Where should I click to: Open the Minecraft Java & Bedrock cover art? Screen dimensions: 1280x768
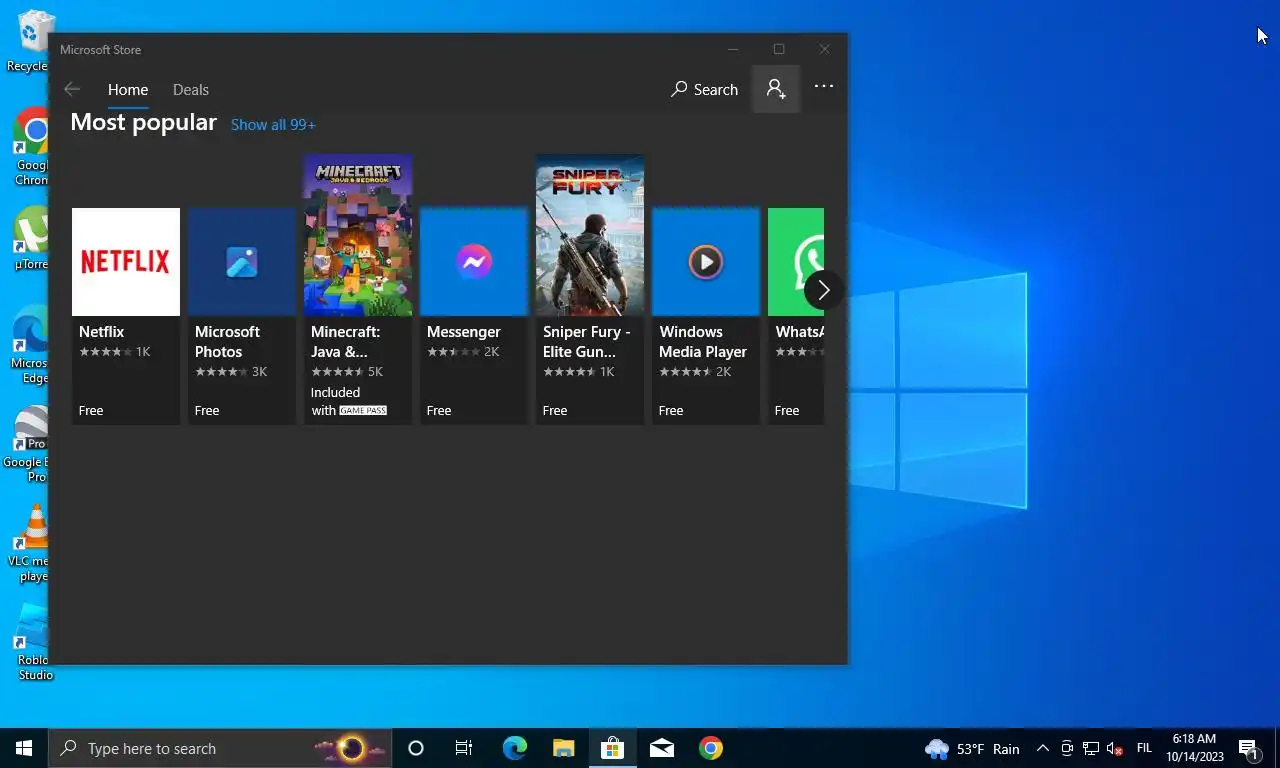point(358,235)
